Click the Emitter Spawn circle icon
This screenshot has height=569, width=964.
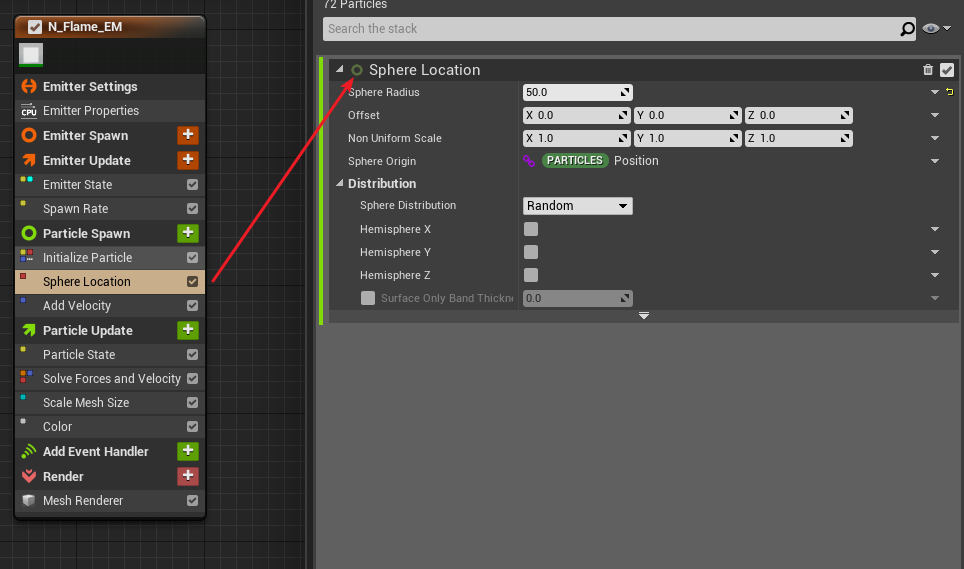pos(29,135)
